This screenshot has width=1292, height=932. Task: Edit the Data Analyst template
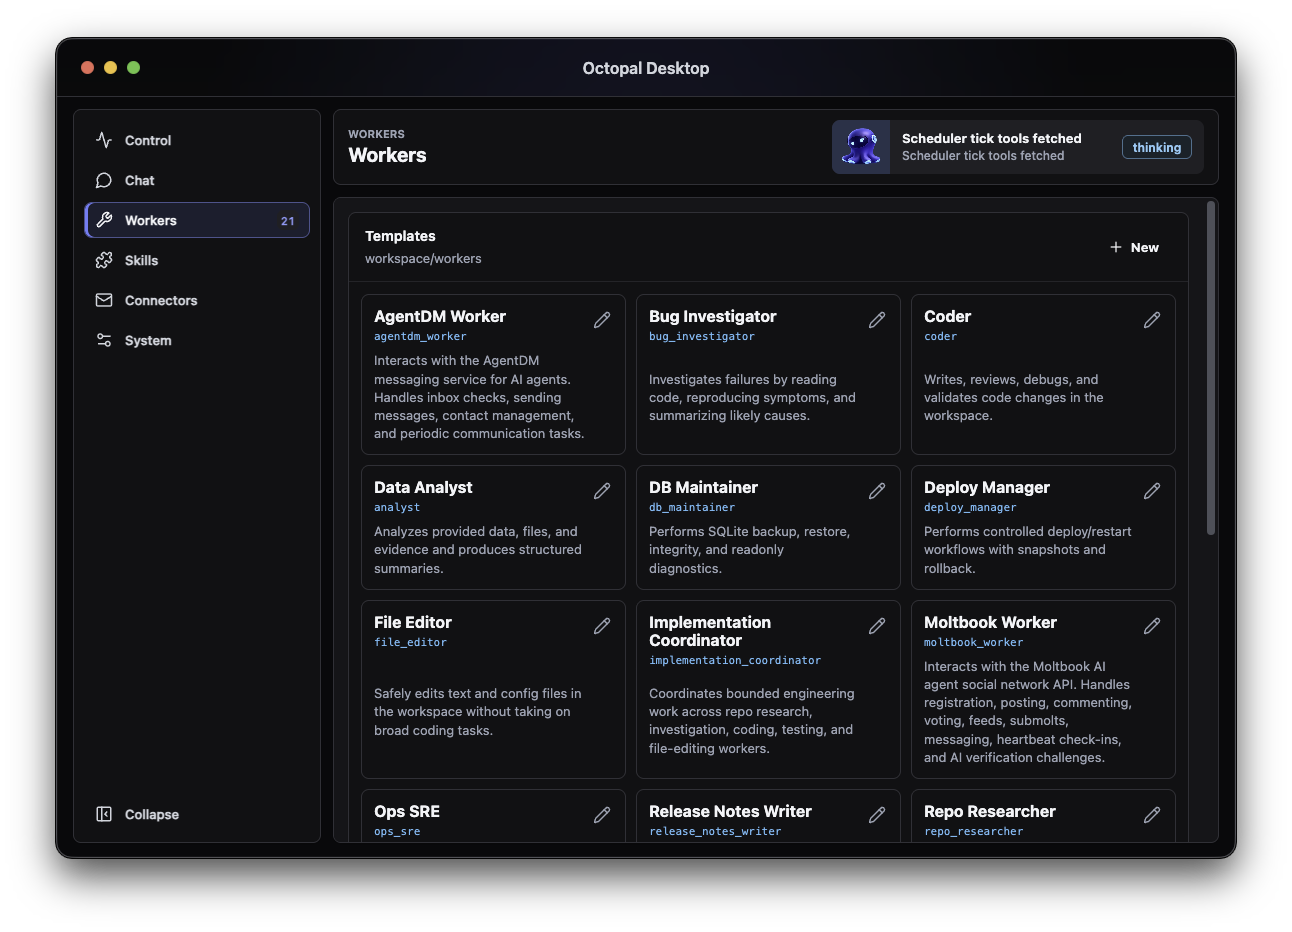(602, 491)
